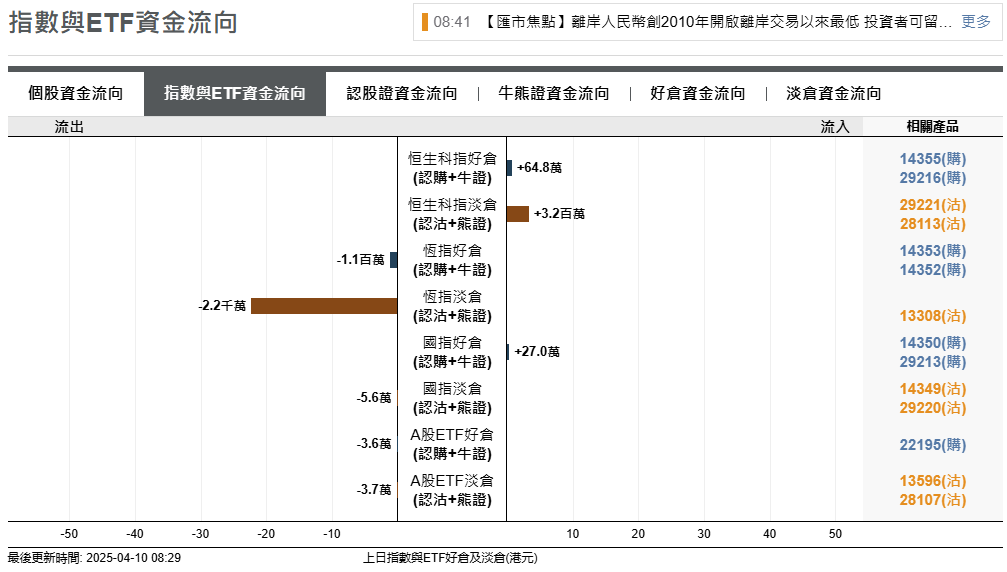
Task: Click the 更多 news link
Action: tap(976, 22)
